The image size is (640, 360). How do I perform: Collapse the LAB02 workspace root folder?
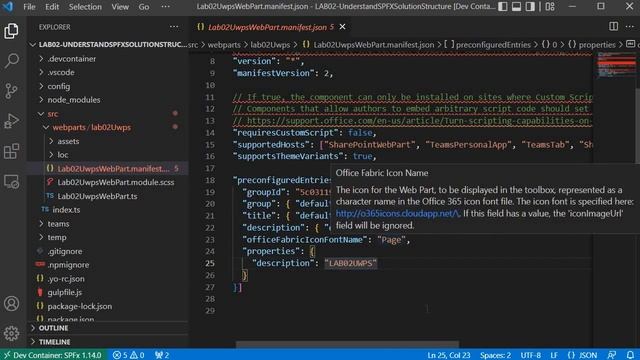coord(108,44)
